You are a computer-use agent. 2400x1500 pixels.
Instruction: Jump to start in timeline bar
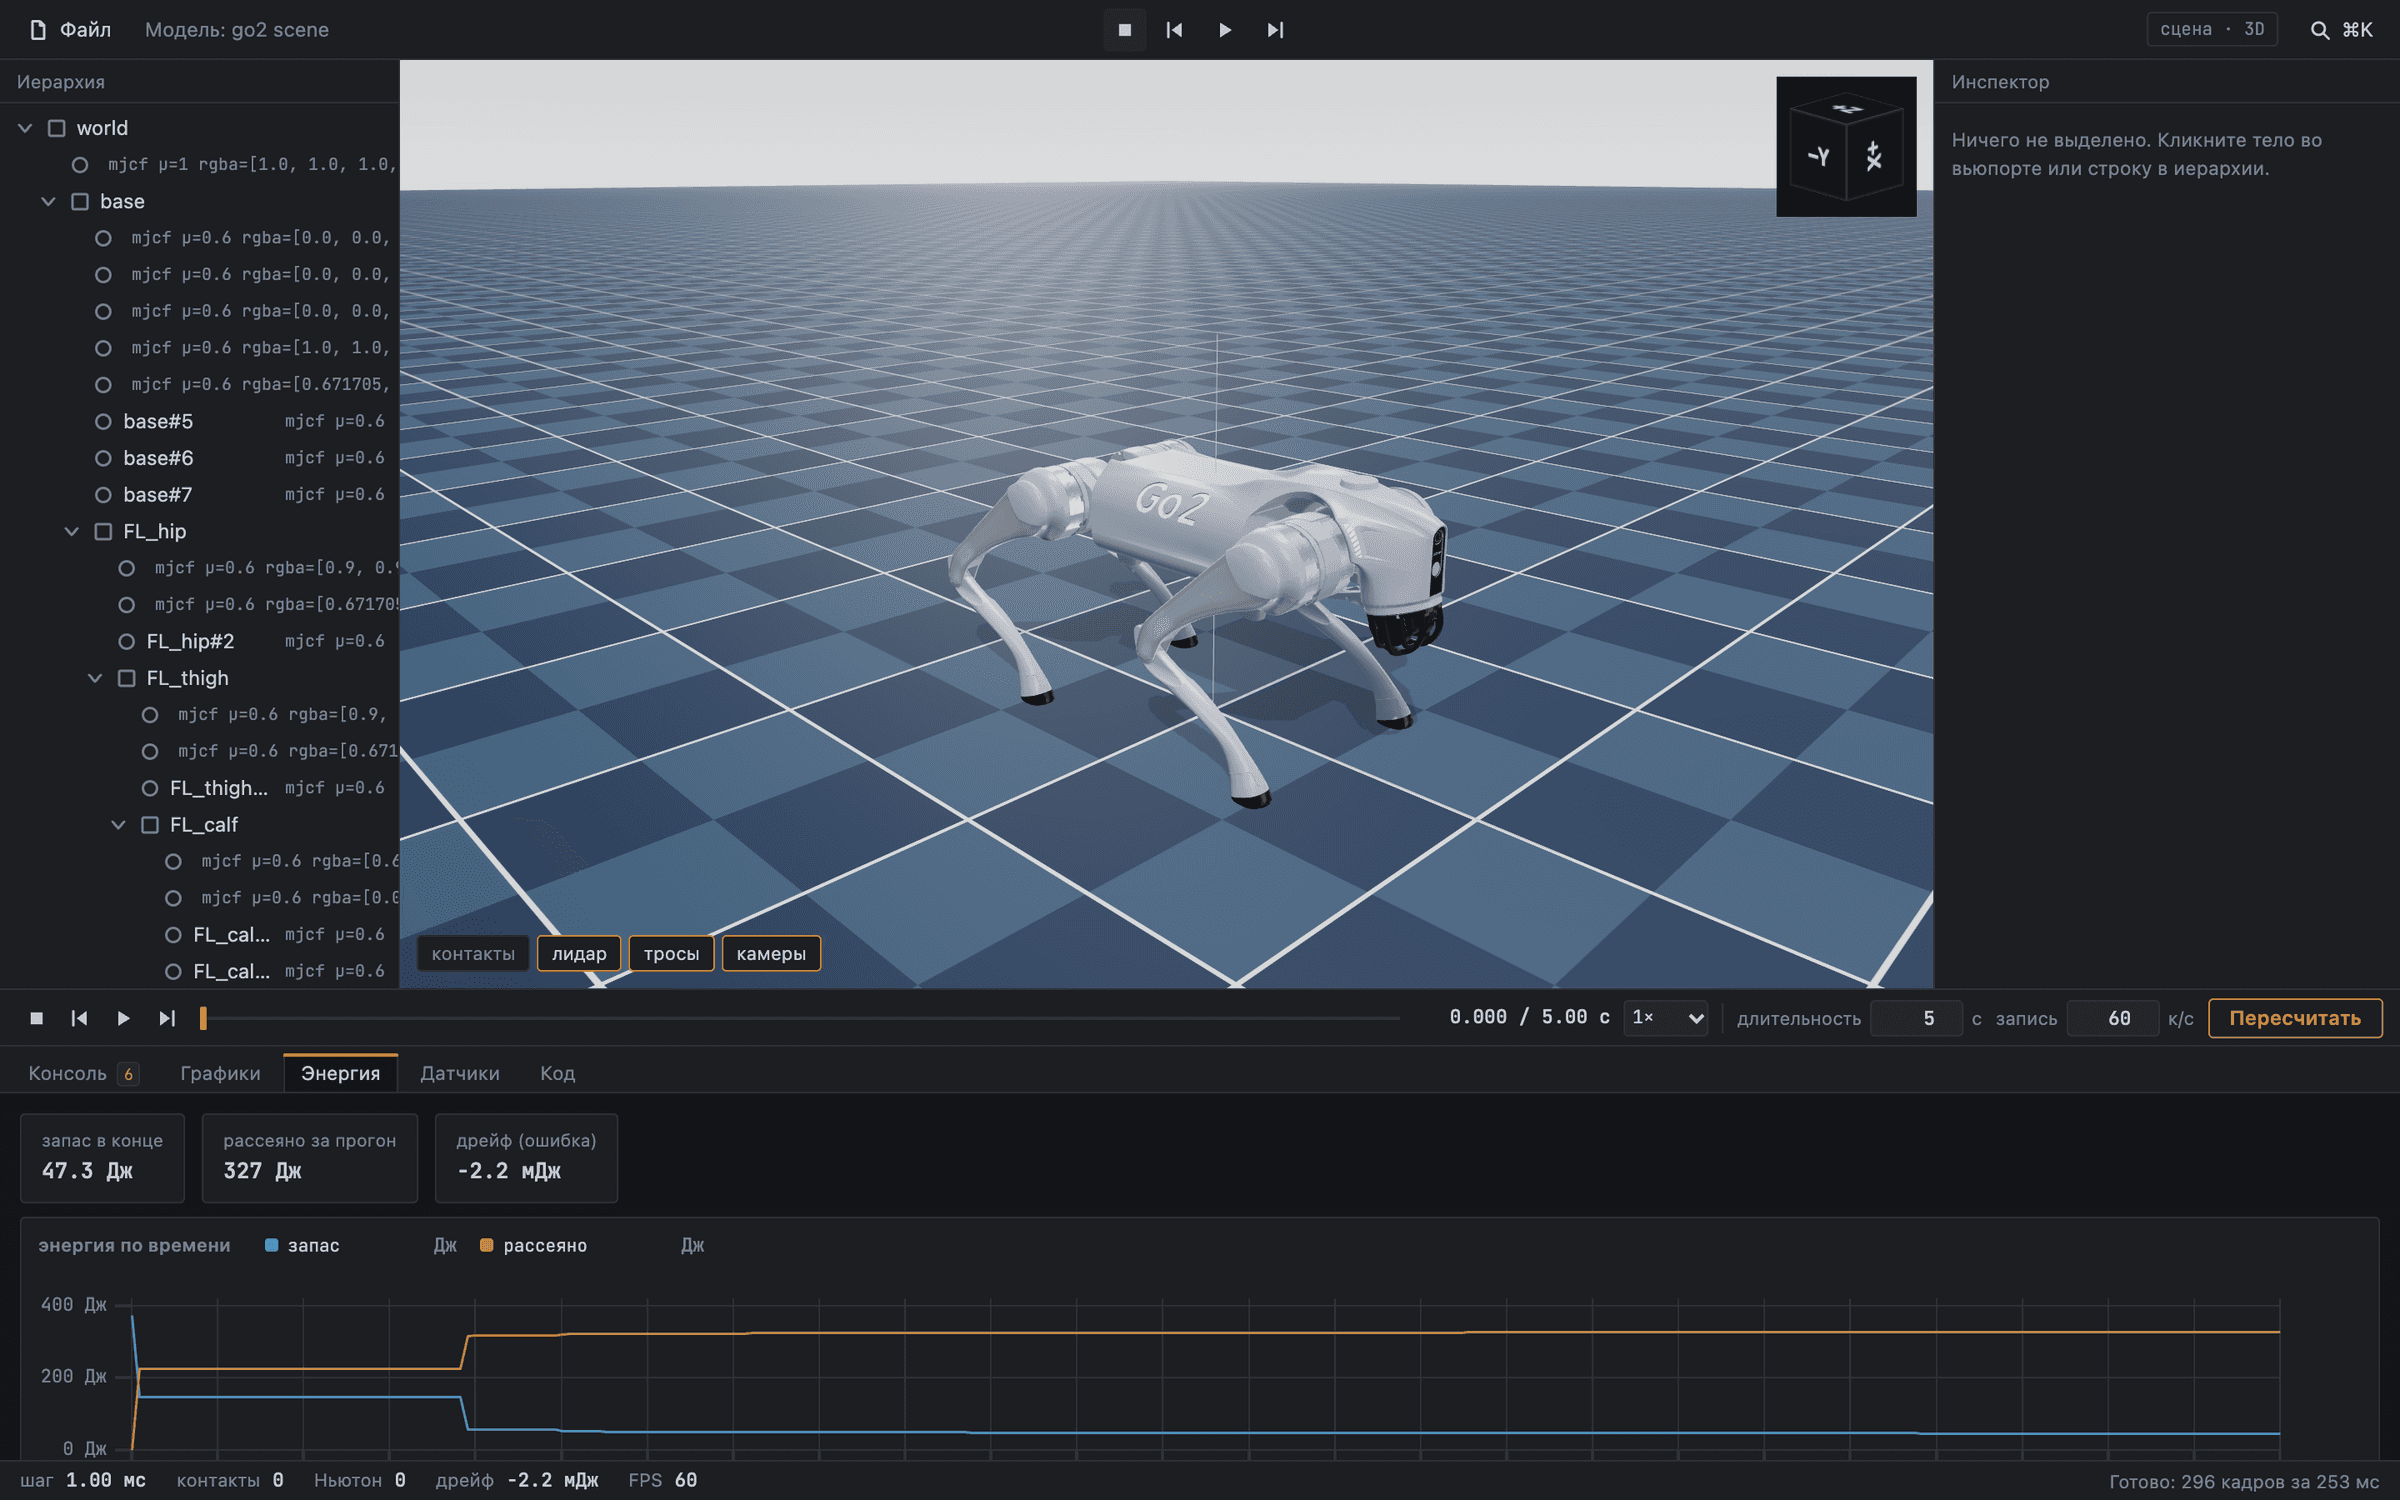pos(80,1018)
